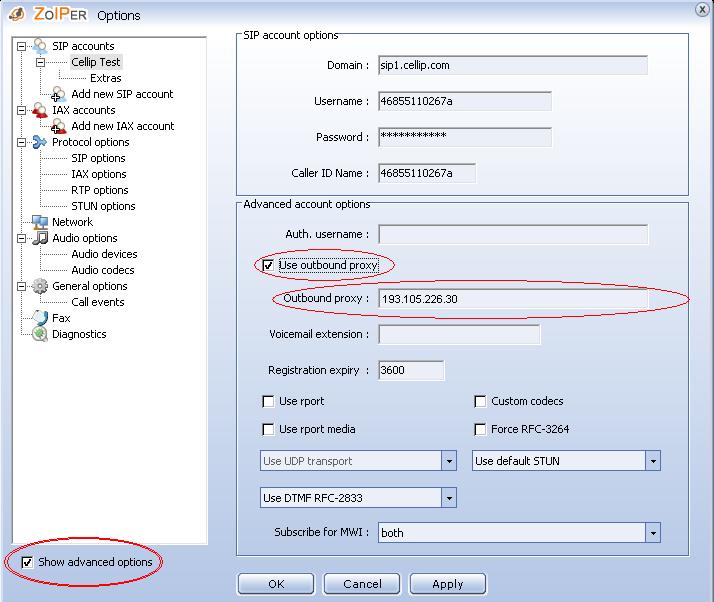Select Cellip Test account in tree
714x602 pixels.
click(96, 62)
